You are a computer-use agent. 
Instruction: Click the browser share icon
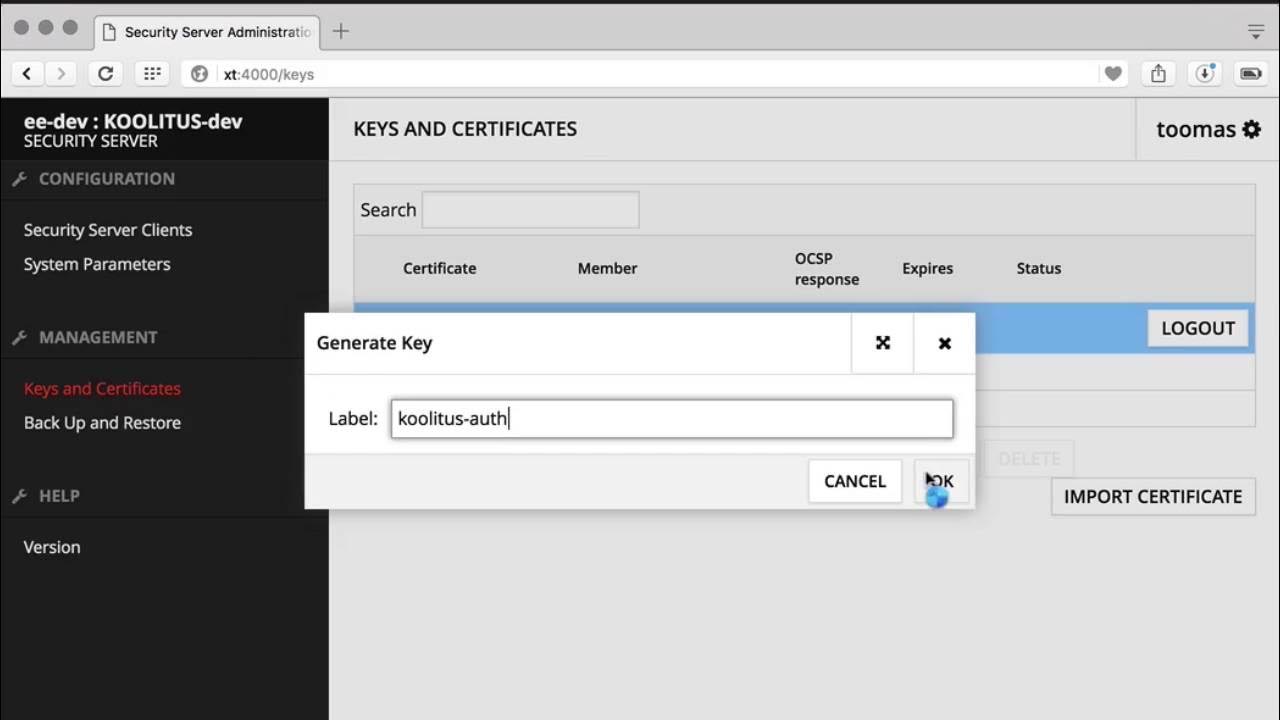1158,74
